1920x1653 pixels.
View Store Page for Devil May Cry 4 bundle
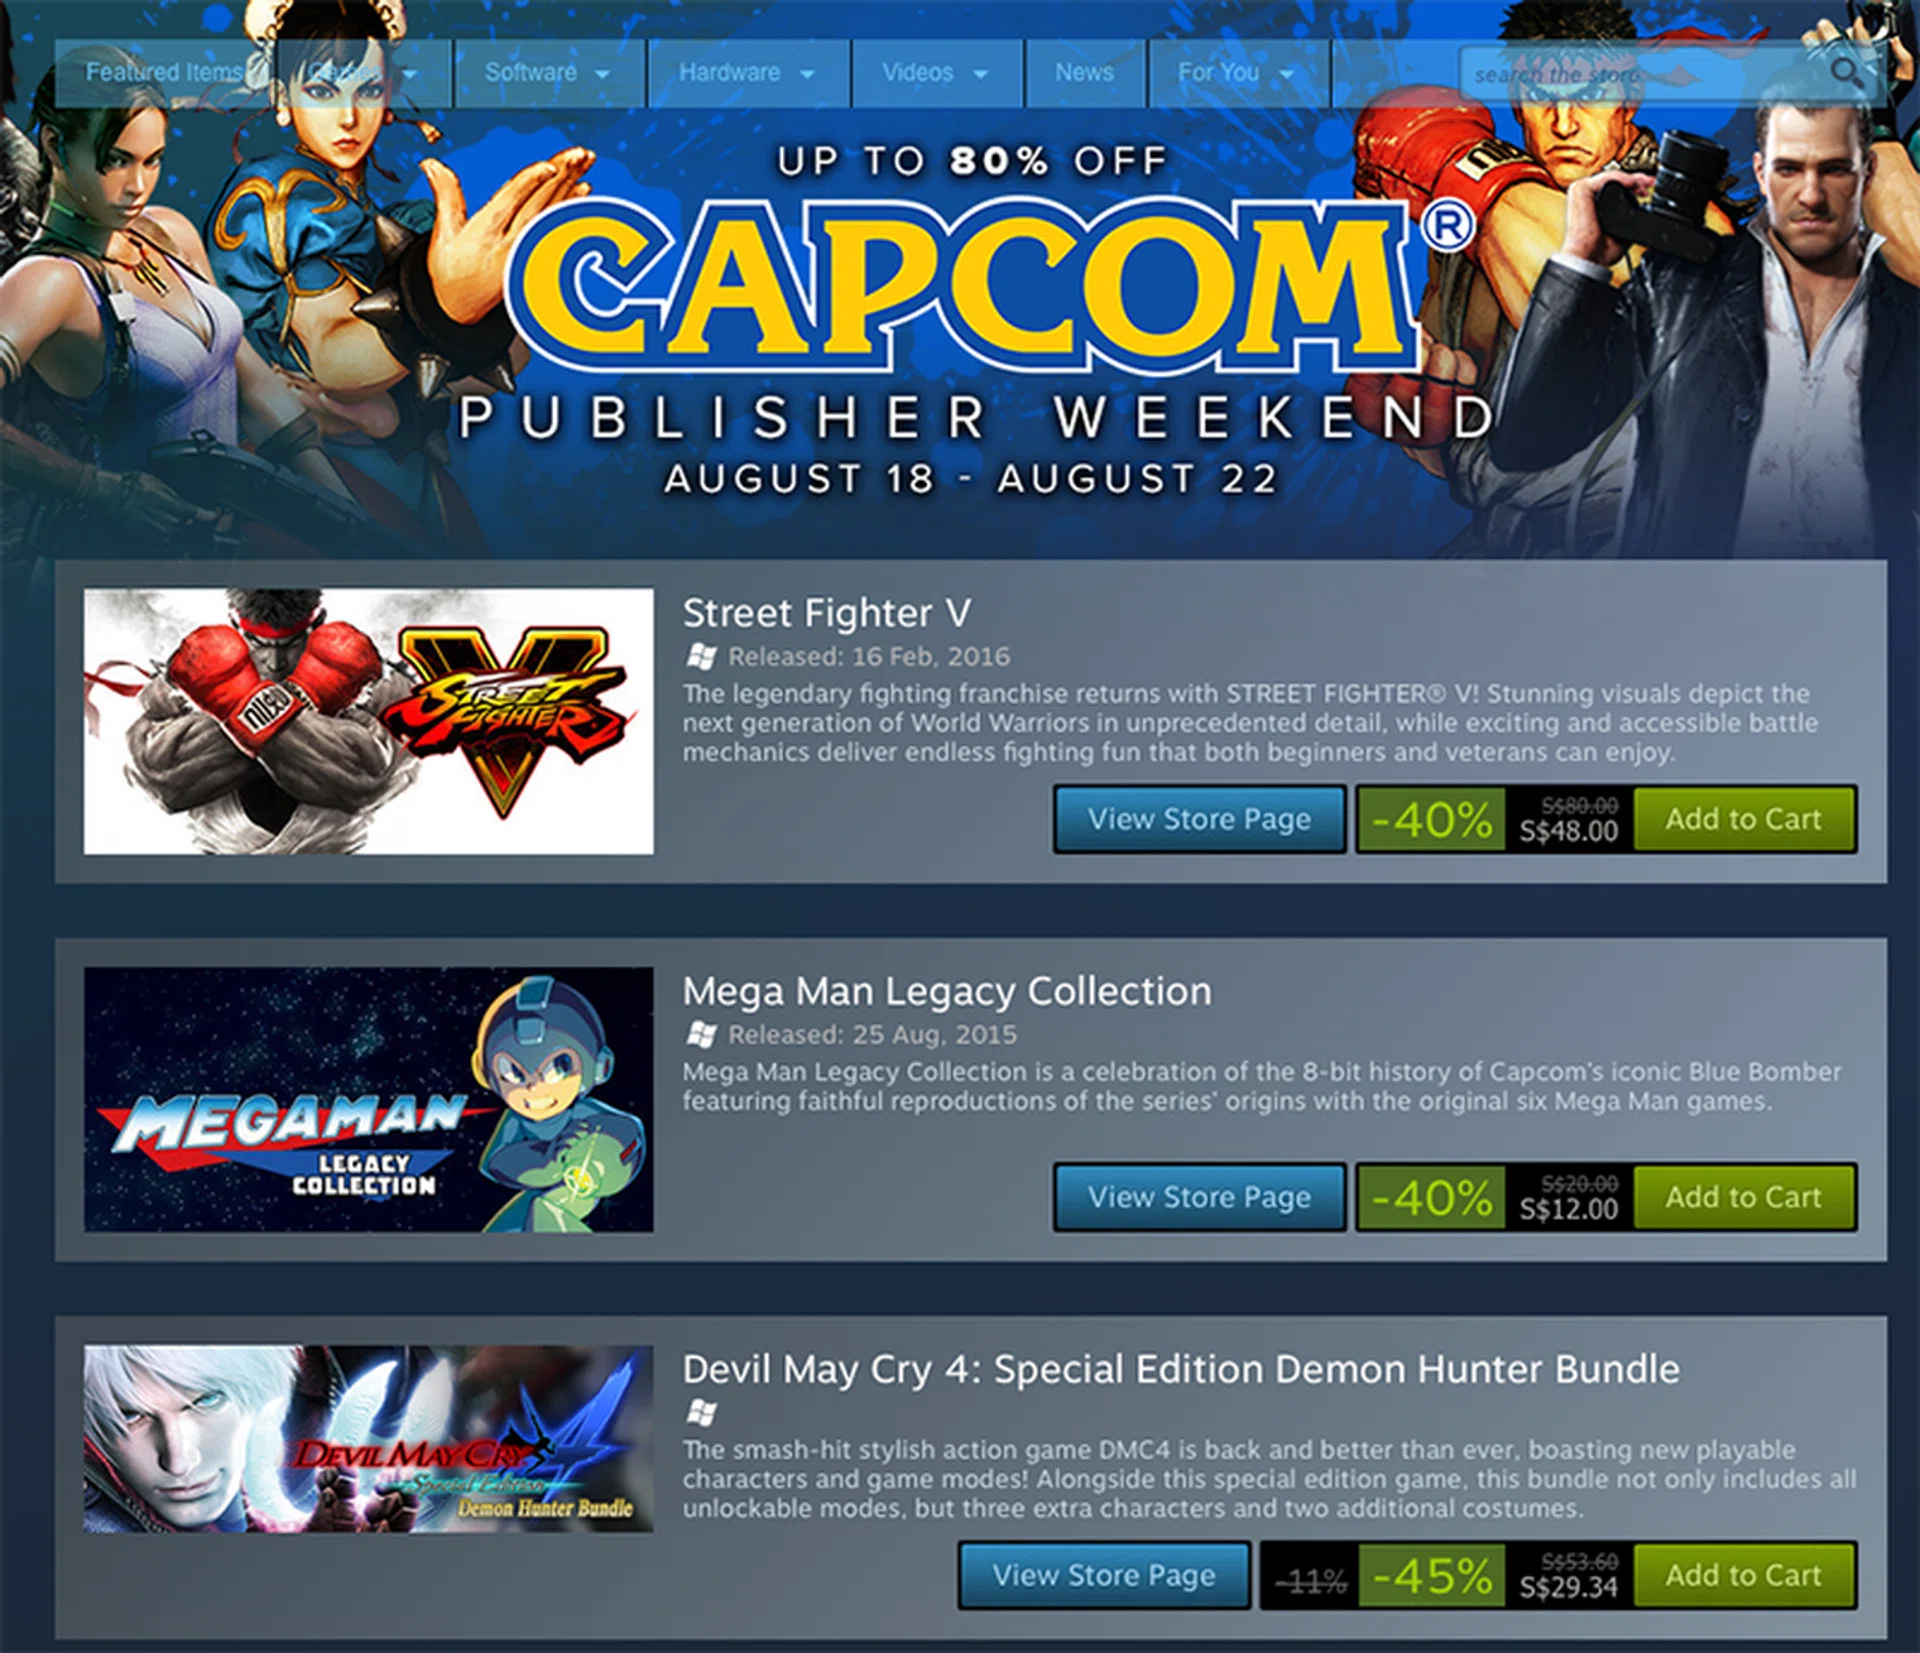click(x=1104, y=1575)
